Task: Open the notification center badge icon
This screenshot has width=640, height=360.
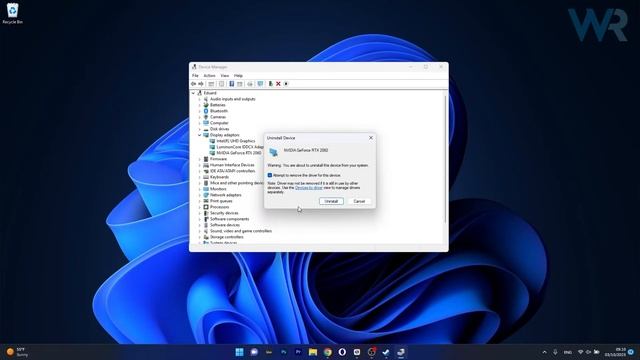Action: (x=631, y=352)
